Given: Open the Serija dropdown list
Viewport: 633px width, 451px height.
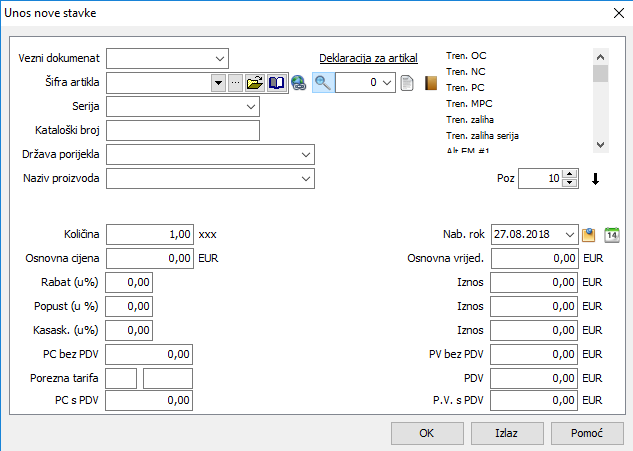Looking at the screenshot, I should coord(249,106).
